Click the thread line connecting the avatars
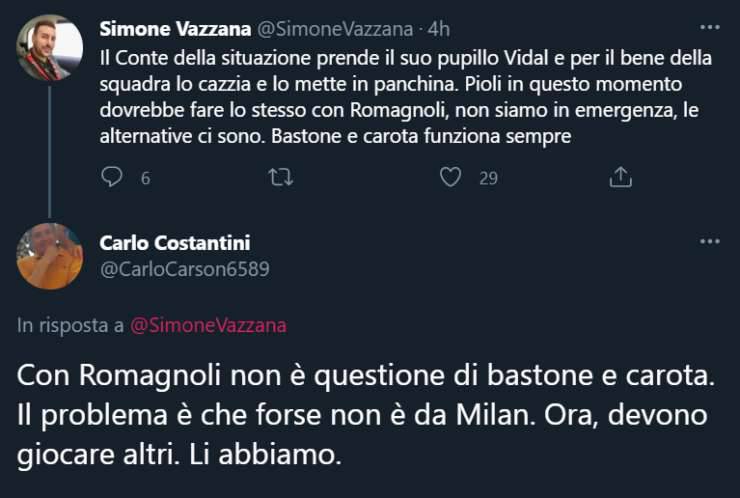The height and width of the screenshot is (498, 740). tap(50, 150)
